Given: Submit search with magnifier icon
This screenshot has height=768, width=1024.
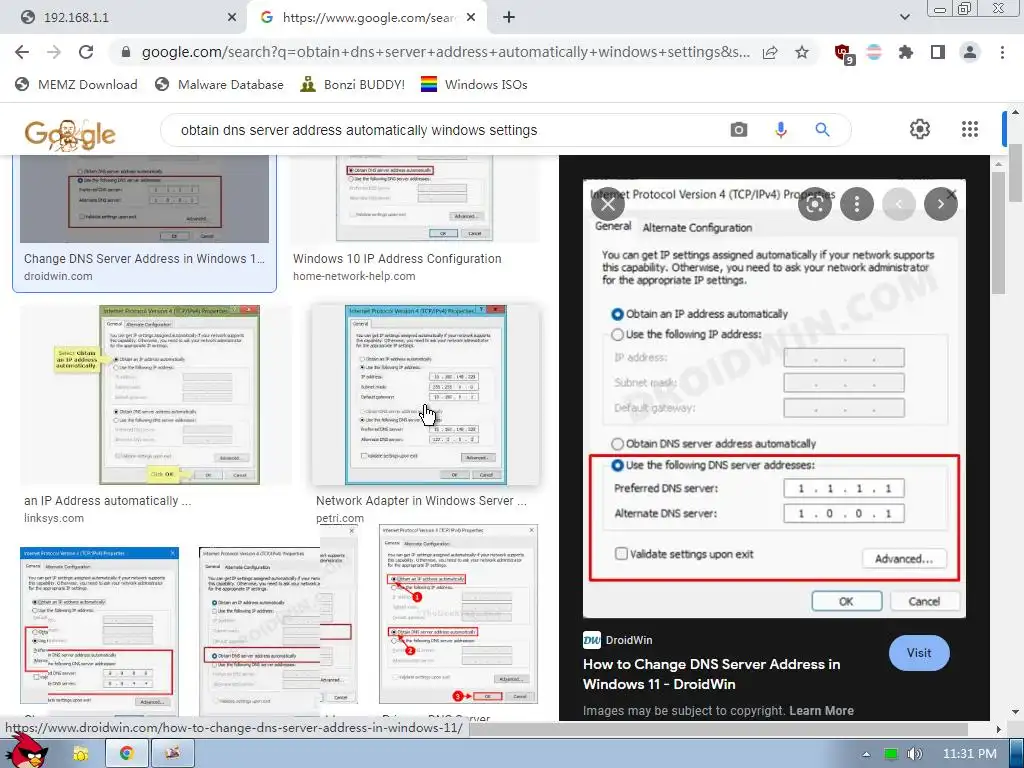Looking at the screenshot, I should pos(822,130).
